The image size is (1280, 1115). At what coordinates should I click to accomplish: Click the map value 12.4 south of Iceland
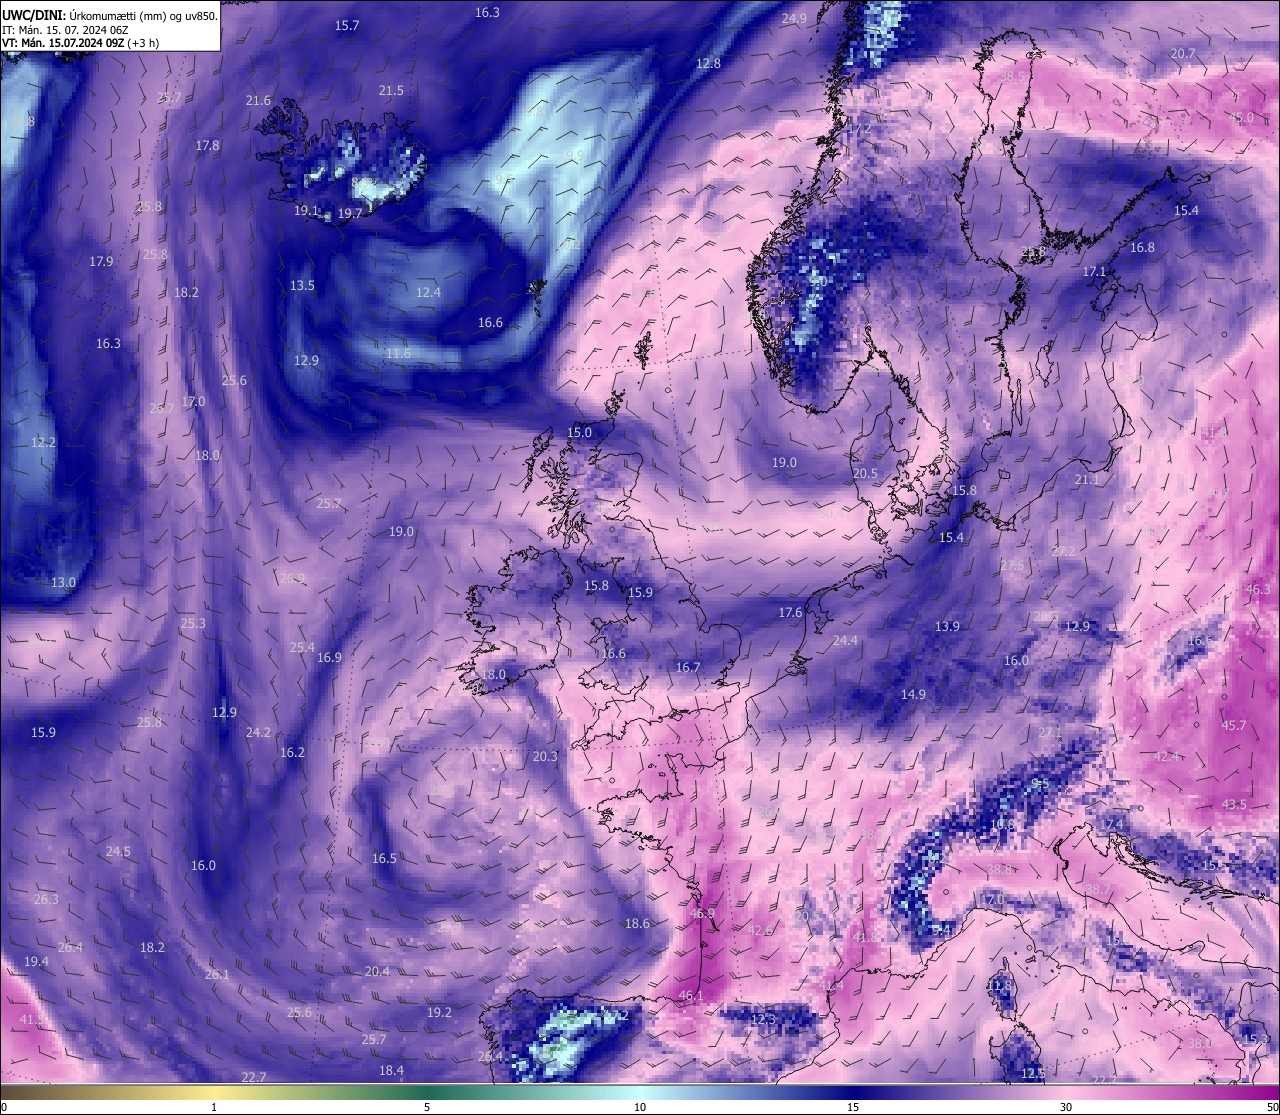click(x=428, y=292)
